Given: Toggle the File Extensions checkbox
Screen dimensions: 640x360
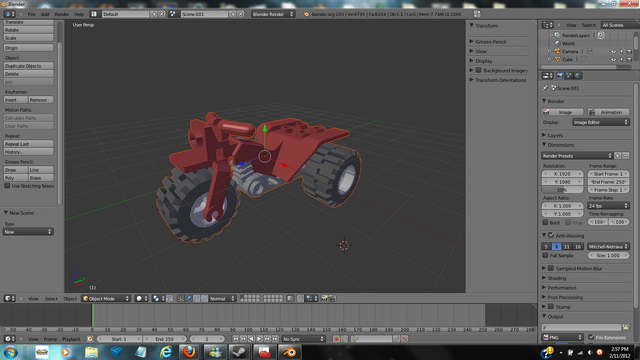Looking at the screenshot, I should click(x=591, y=337).
